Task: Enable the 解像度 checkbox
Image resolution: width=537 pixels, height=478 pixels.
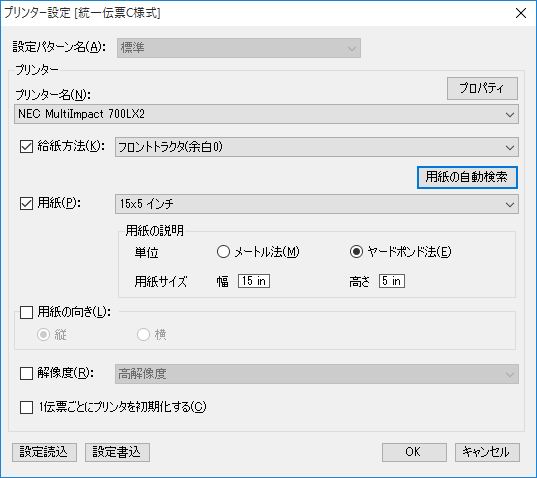Action: point(26,374)
